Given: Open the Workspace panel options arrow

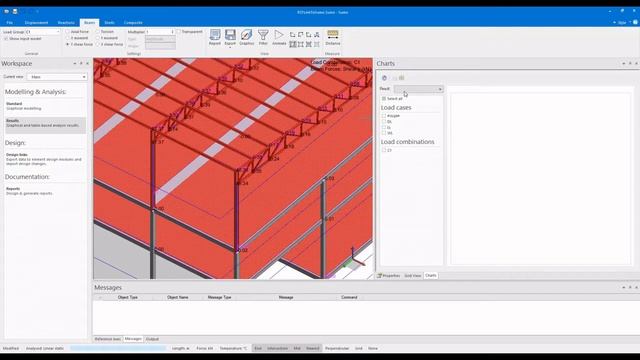Looking at the screenshot, I should tap(75, 64).
